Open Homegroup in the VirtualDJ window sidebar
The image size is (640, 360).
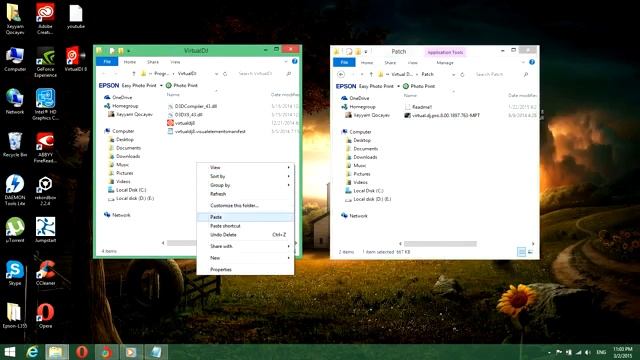tap(122, 106)
